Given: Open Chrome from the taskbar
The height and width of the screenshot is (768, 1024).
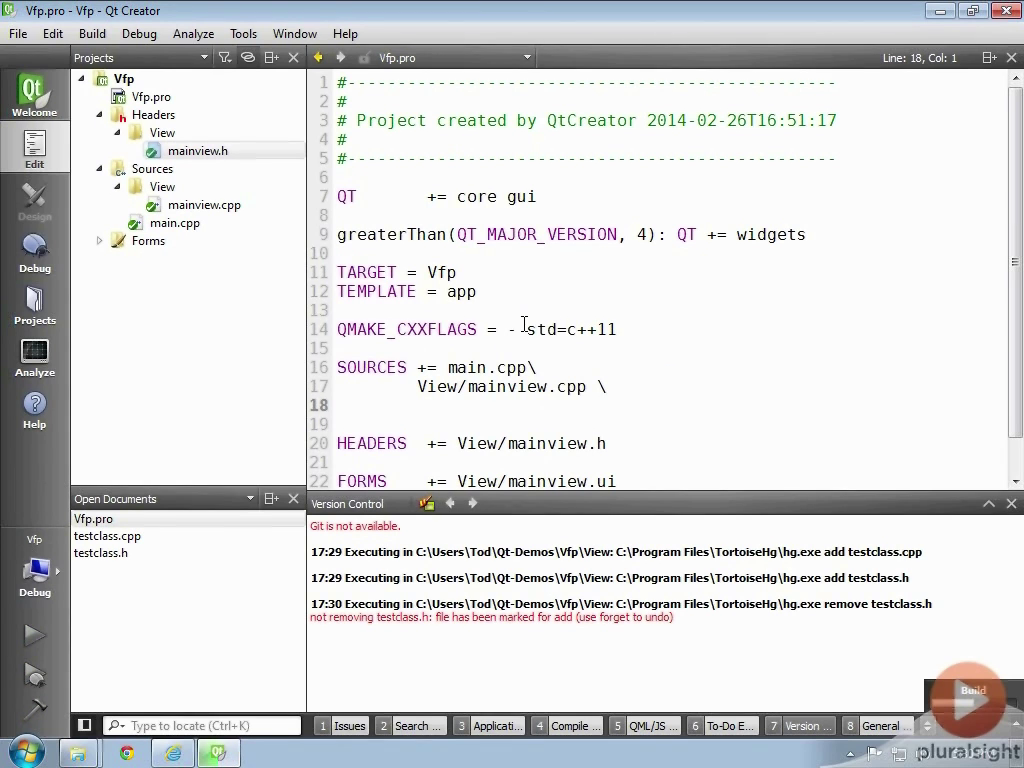Looking at the screenshot, I should 127,753.
